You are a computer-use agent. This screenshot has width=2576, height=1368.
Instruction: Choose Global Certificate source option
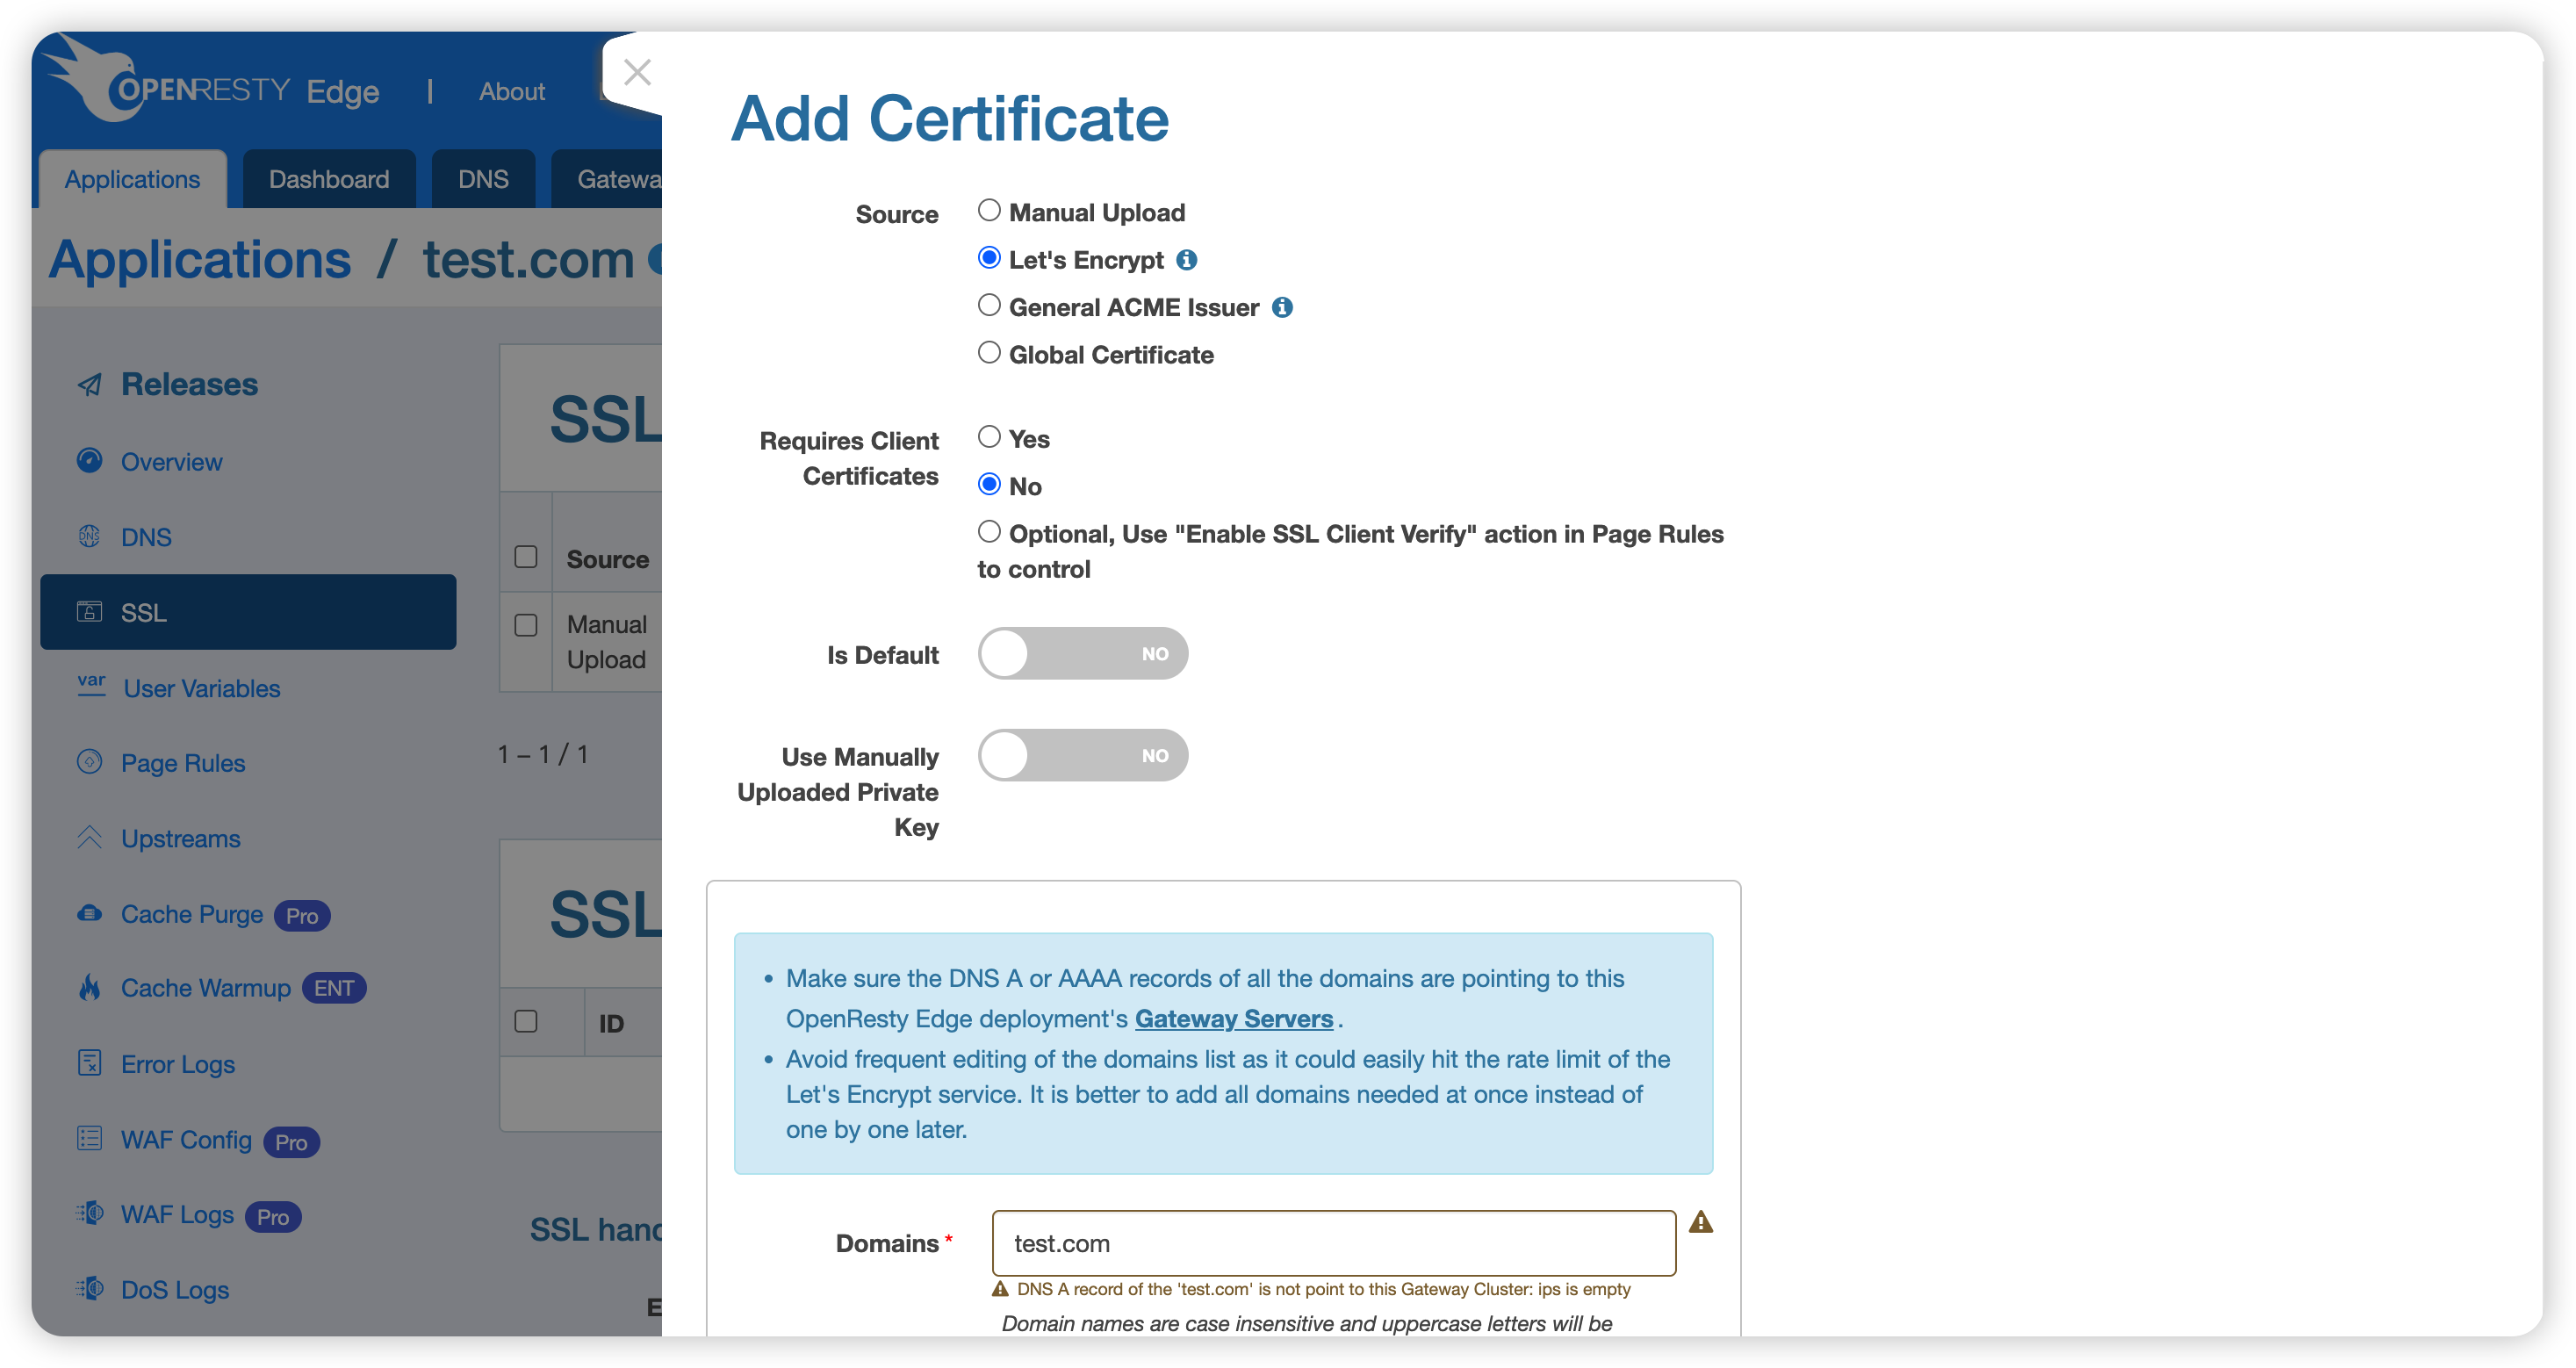(989, 353)
